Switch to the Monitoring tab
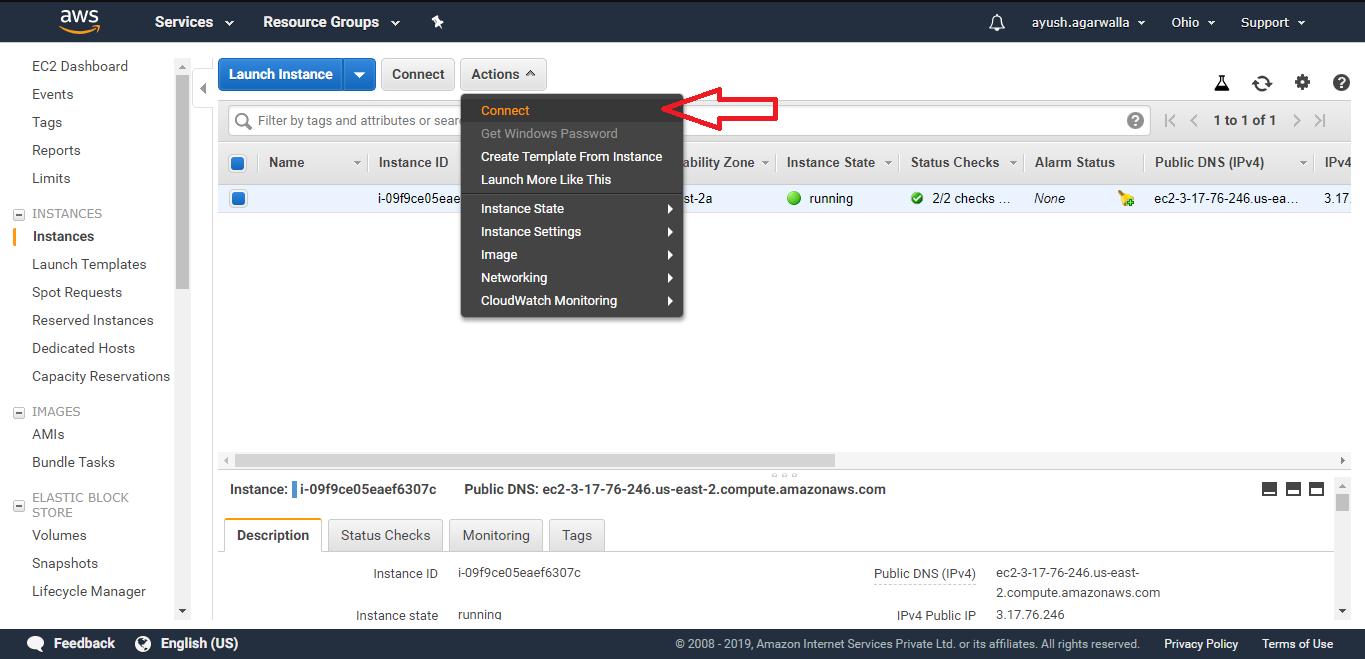 click(496, 535)
